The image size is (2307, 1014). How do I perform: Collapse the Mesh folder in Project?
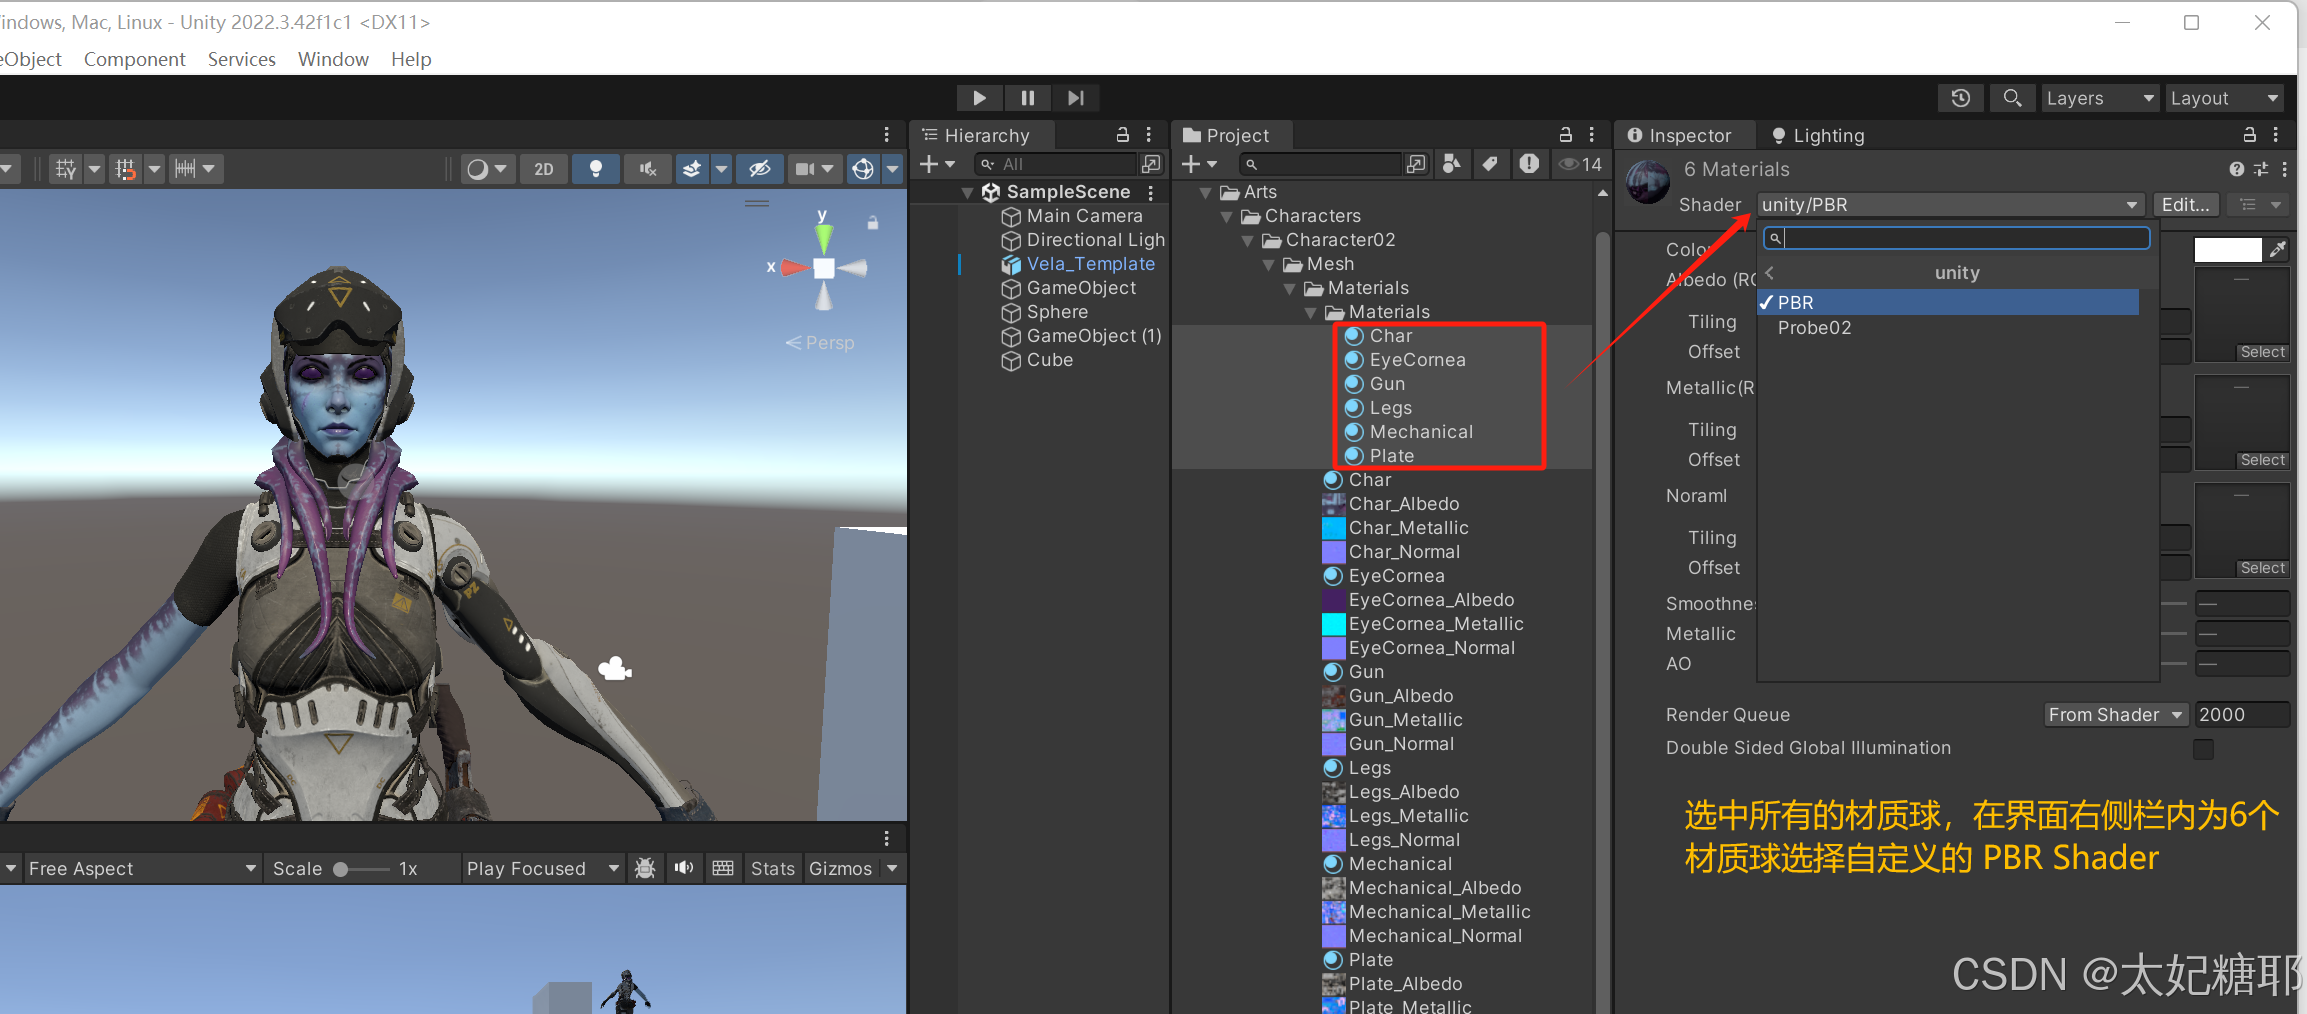pyautogui.click(x=1269, y=264)
